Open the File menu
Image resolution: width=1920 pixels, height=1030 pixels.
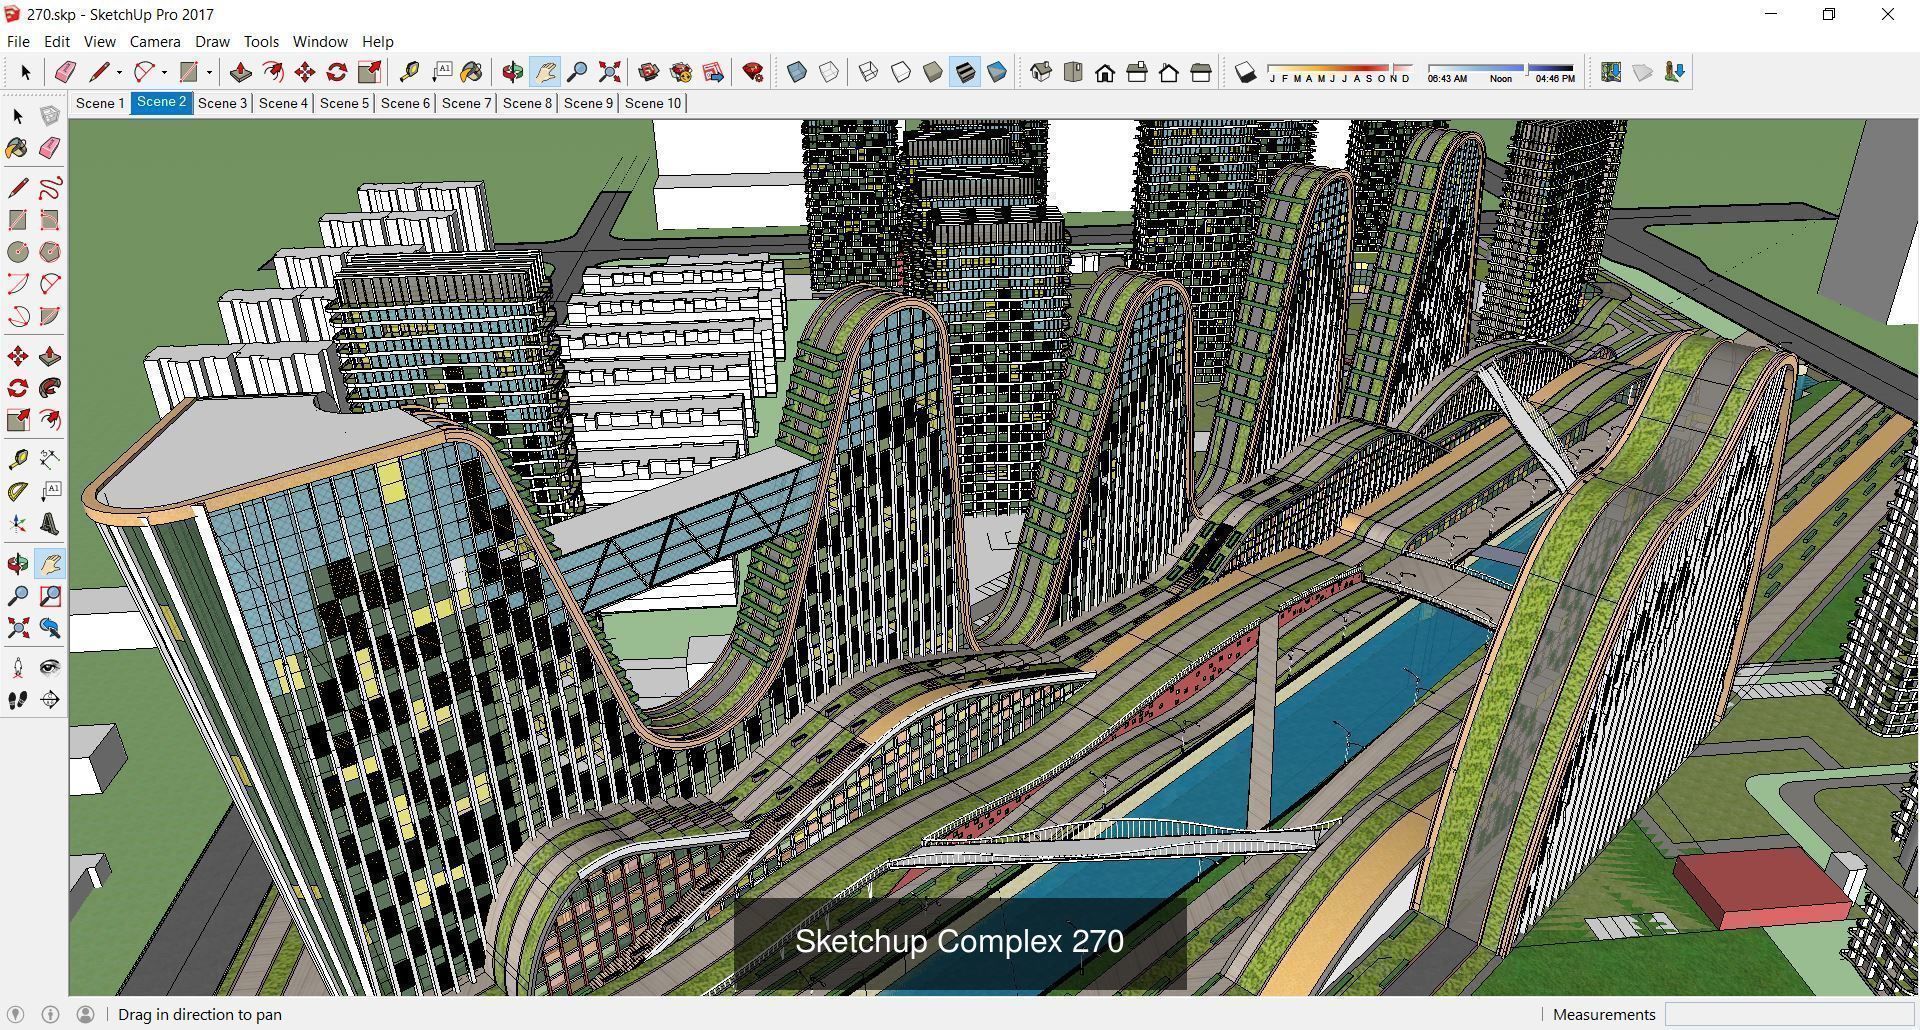point(18,41)
